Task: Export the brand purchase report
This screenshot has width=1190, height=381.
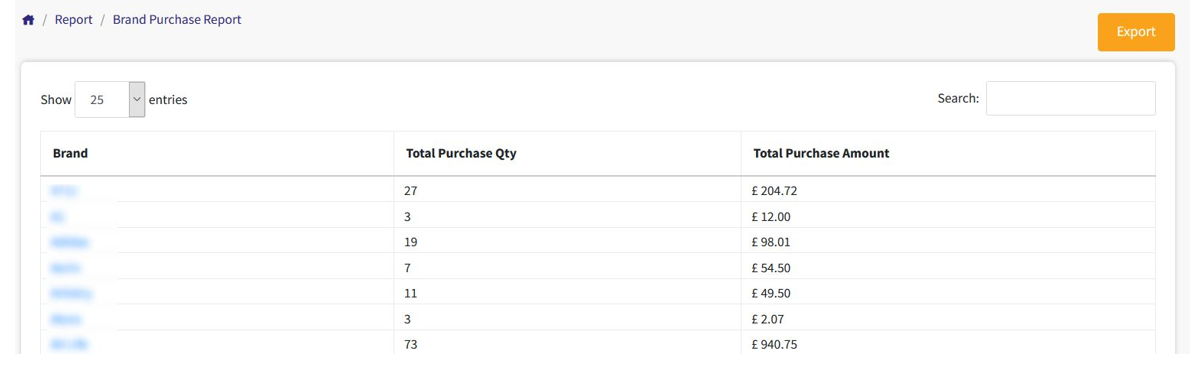Action: (x=1135, y=32)
